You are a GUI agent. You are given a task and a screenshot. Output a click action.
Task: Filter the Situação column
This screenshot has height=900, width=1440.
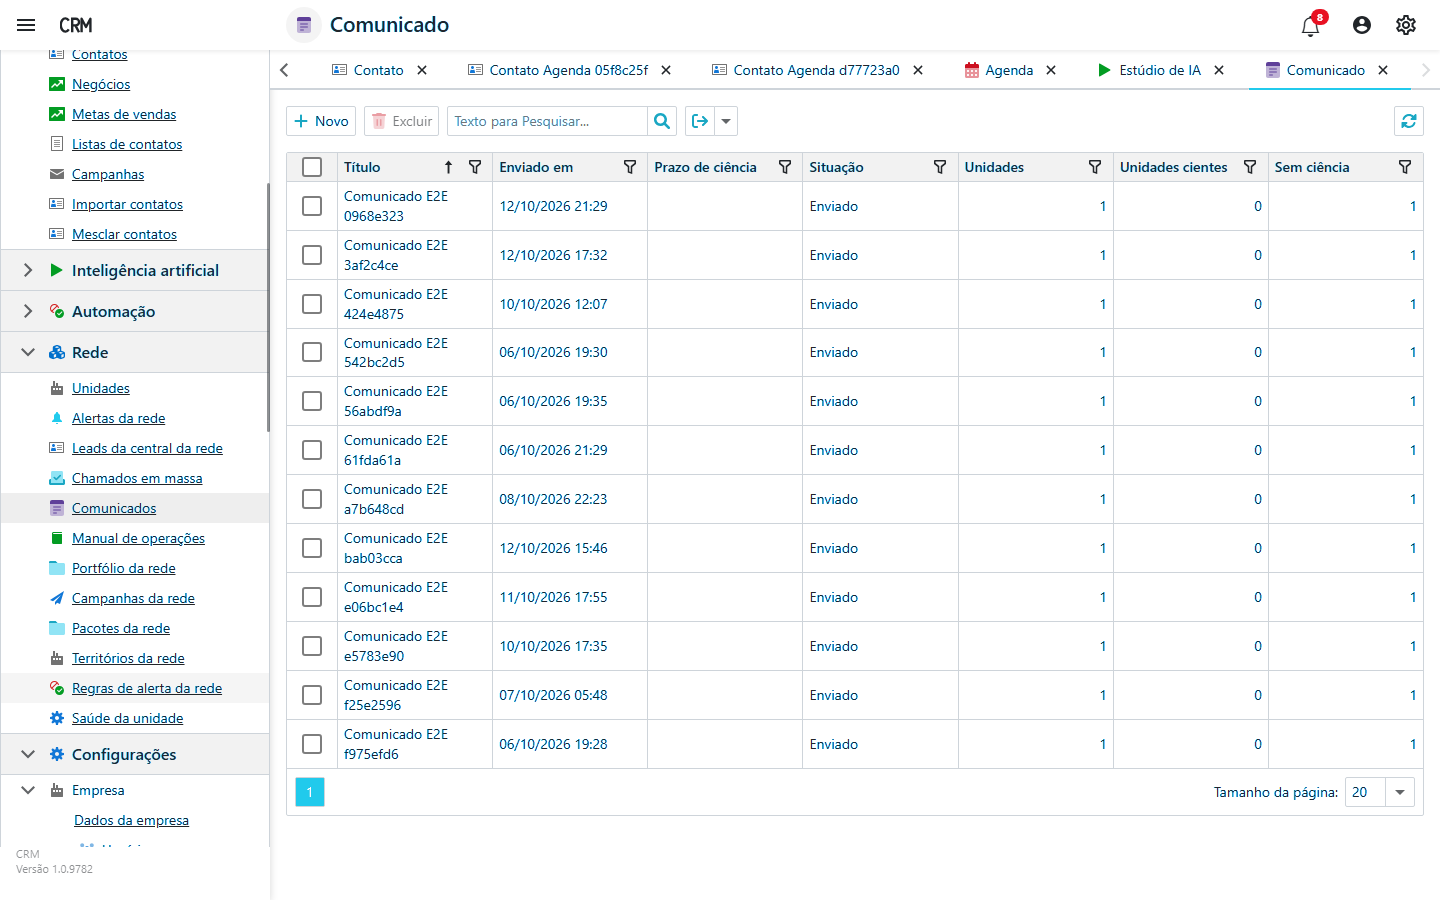[x=940, y=167]
